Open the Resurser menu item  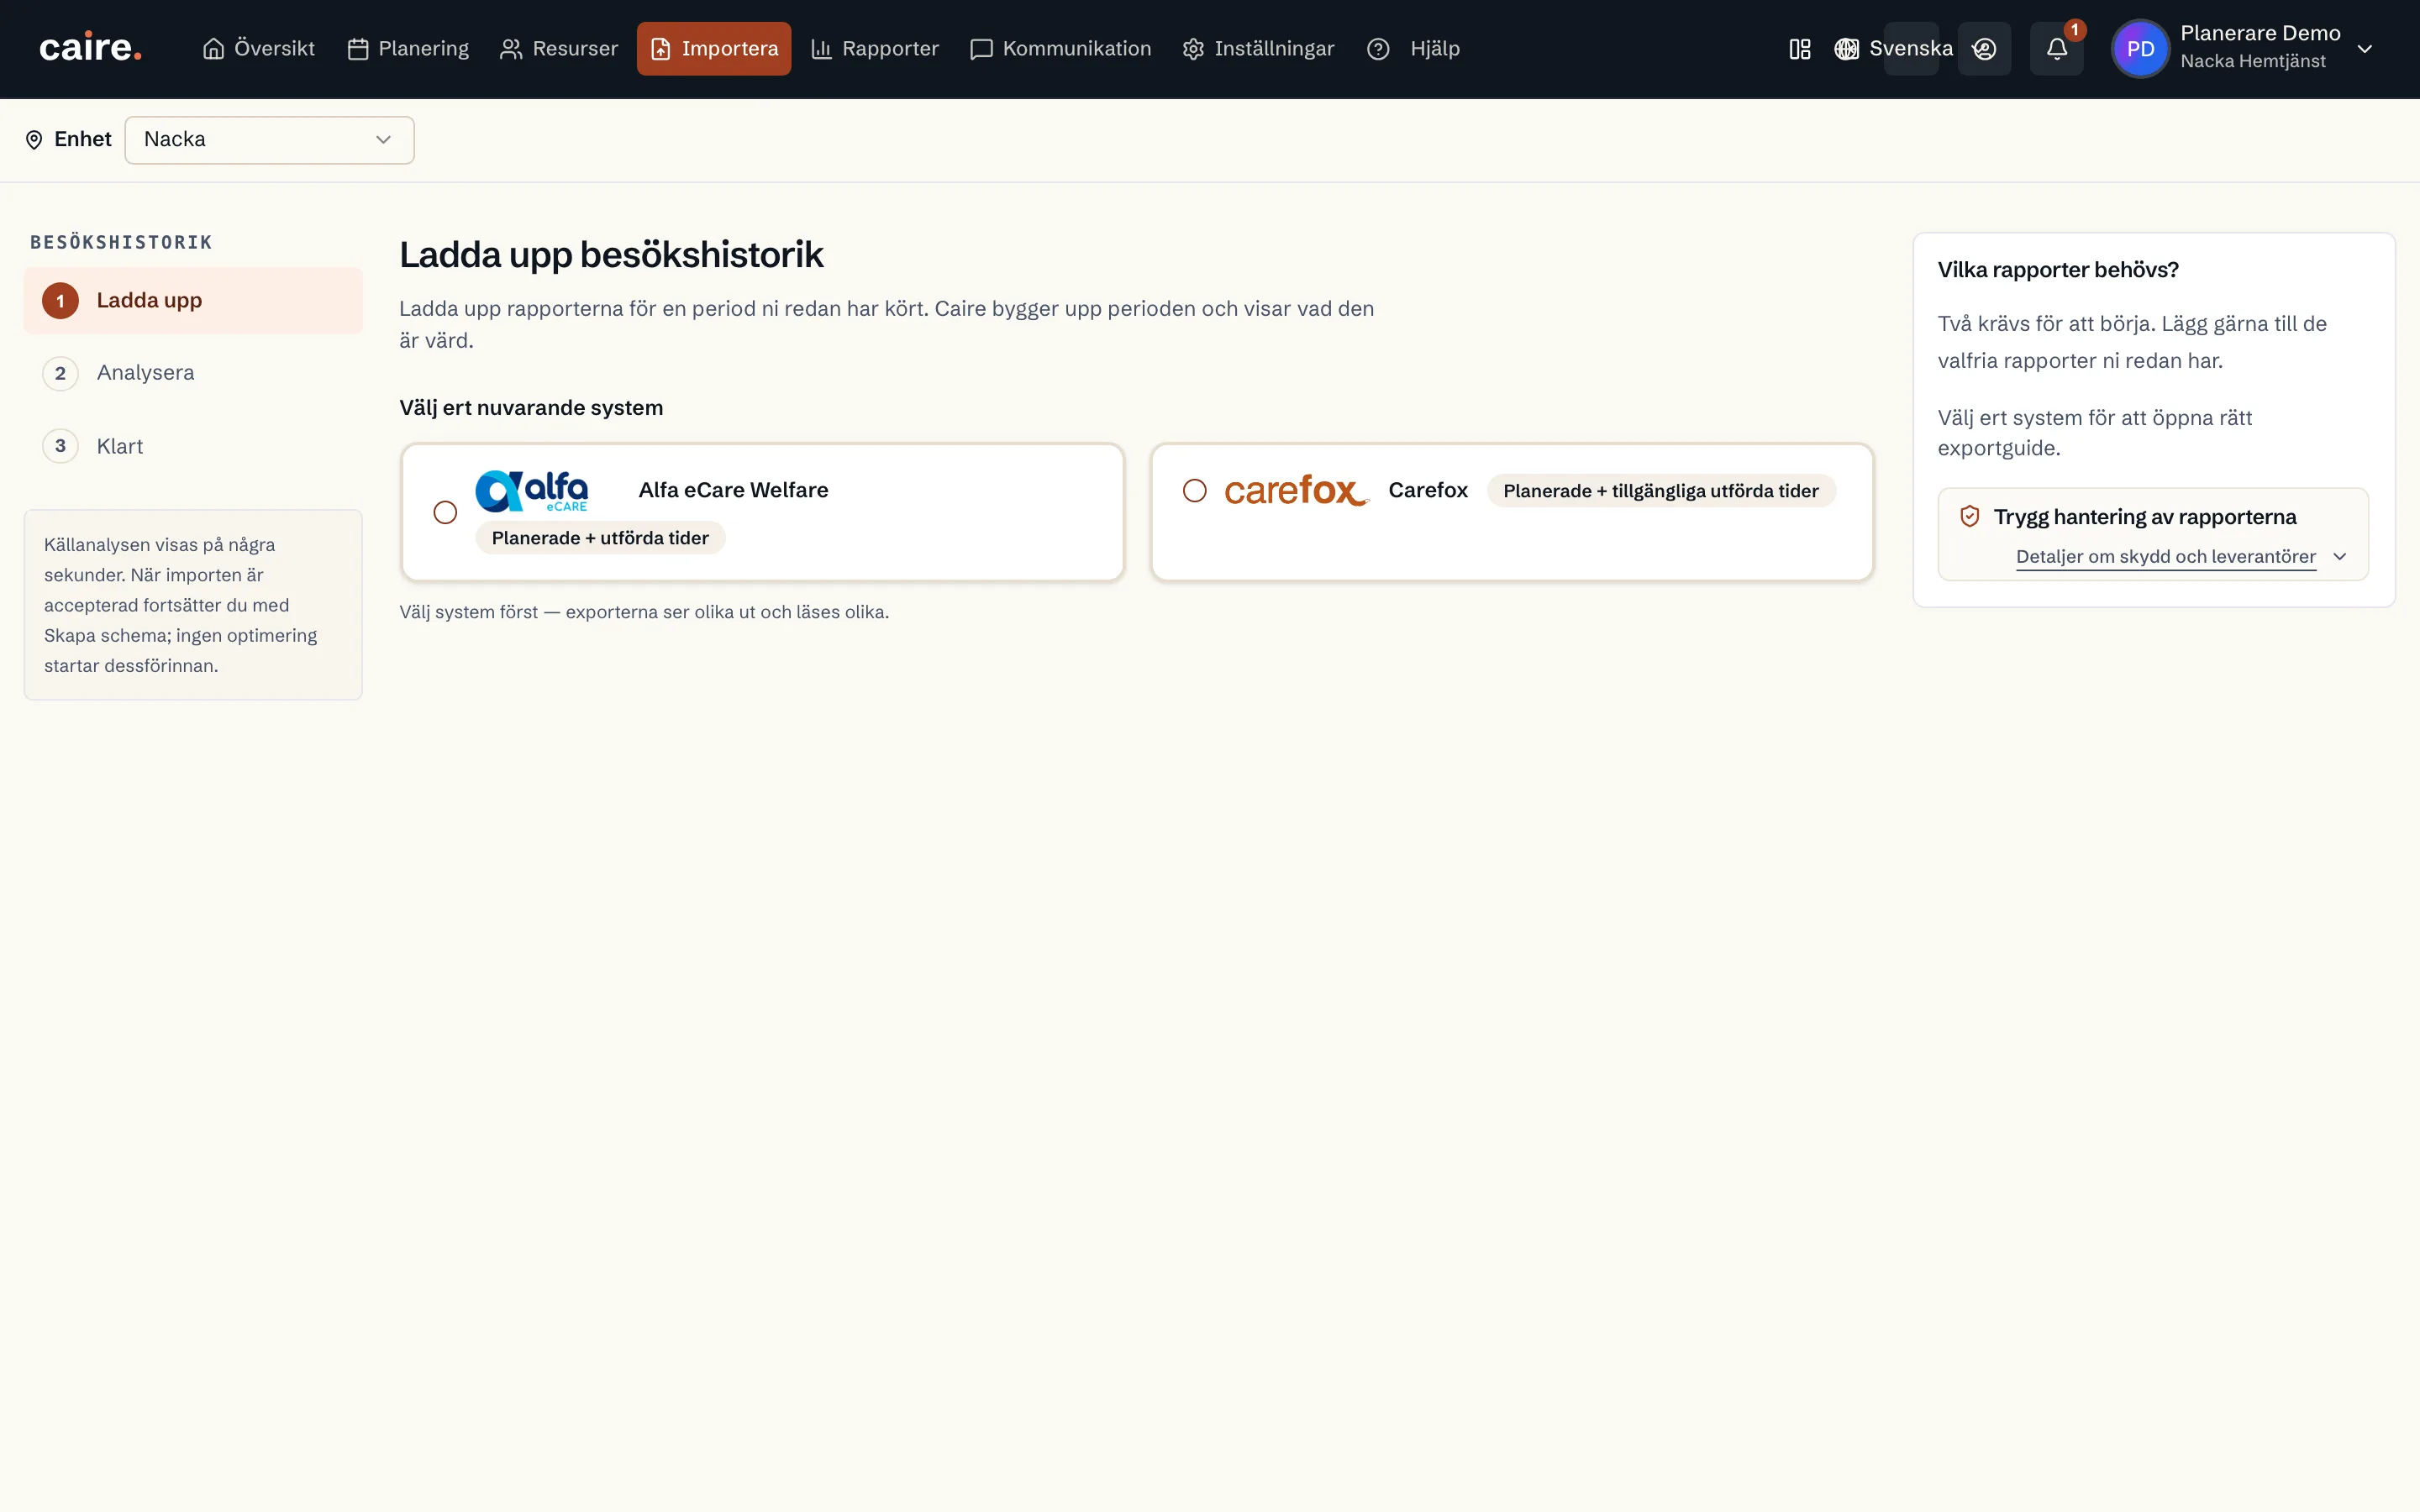(x=559, y=48)
